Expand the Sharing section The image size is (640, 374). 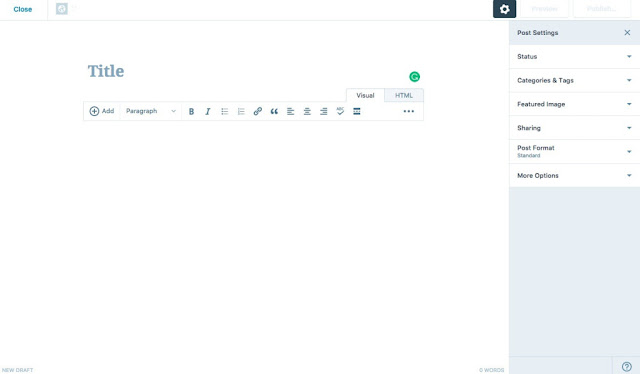[x=574, y=128]
